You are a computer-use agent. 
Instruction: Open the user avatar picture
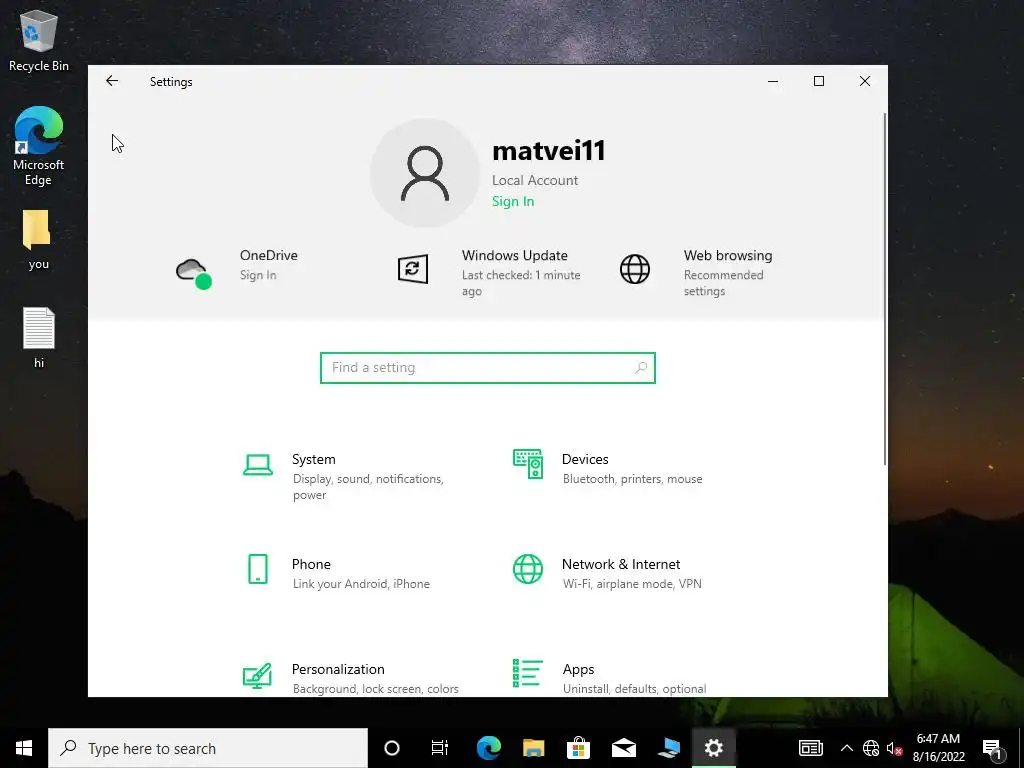click(425, 173)
